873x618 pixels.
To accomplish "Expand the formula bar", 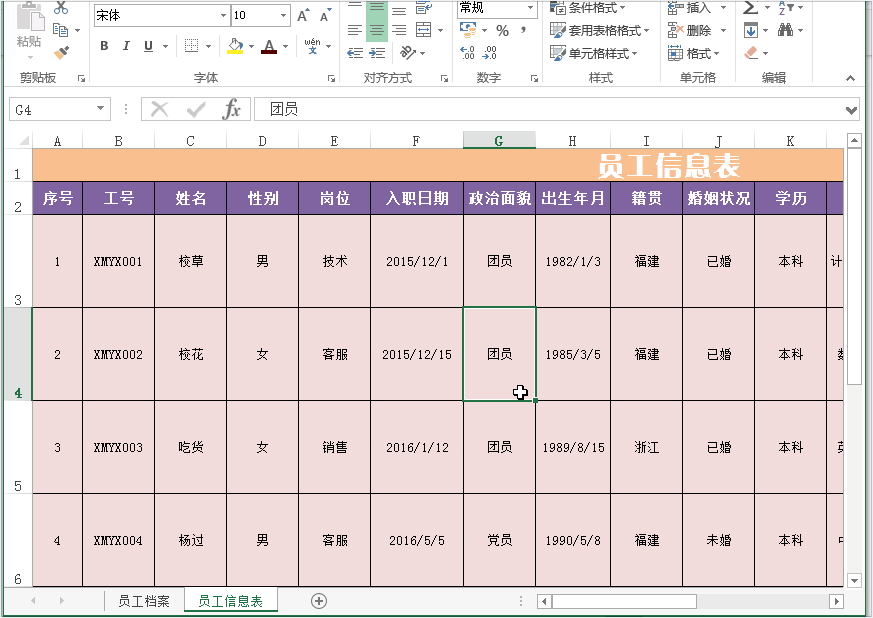I will point(851,110).
